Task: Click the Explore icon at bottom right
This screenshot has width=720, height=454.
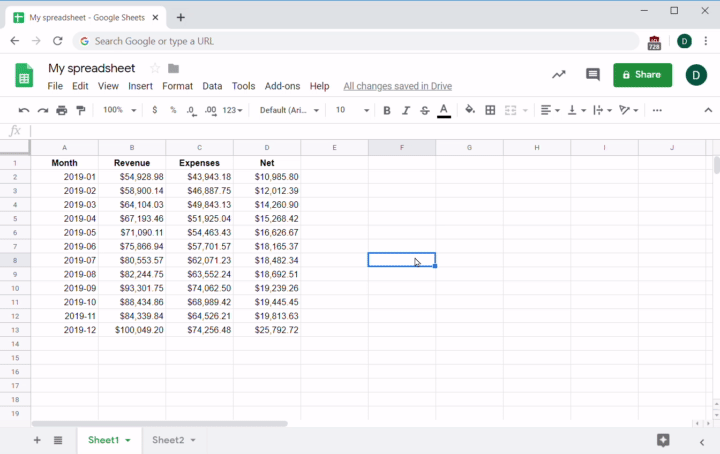Action: 663,440
